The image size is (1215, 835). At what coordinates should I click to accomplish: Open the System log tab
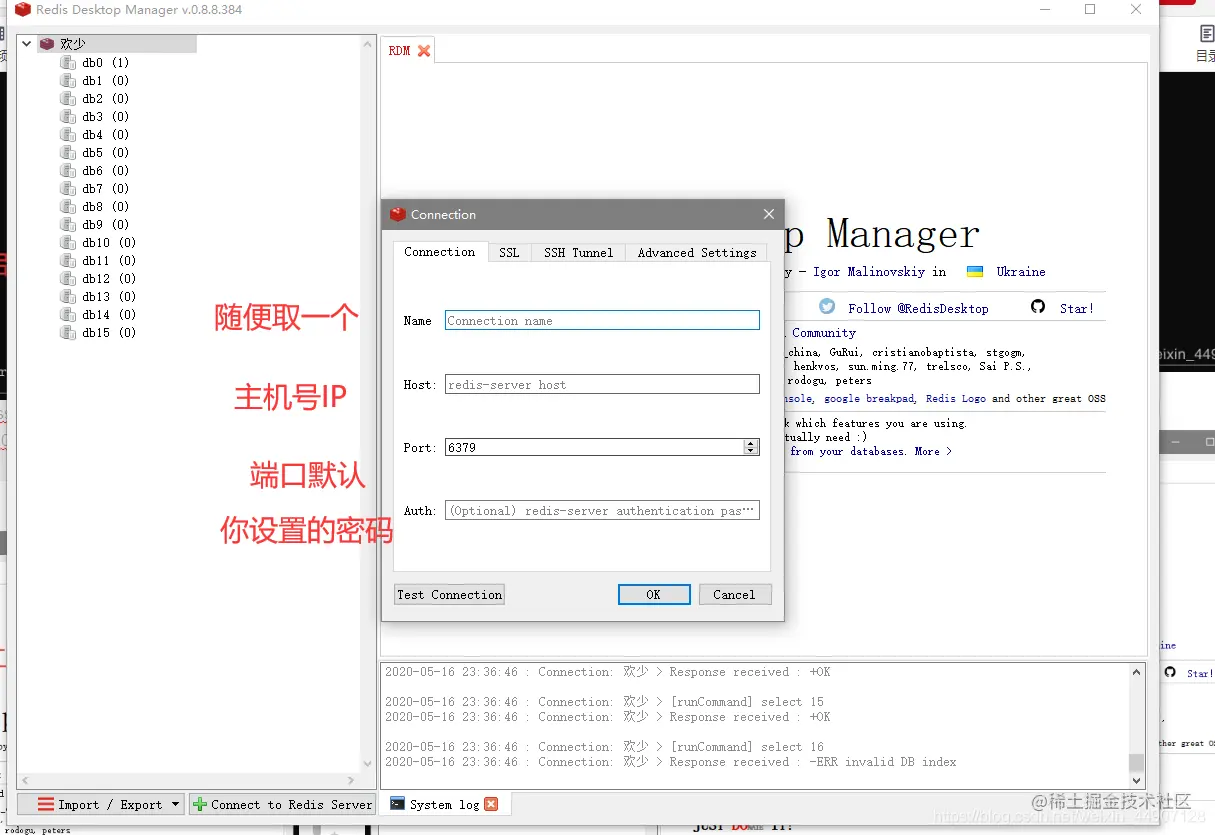point(444,804)
